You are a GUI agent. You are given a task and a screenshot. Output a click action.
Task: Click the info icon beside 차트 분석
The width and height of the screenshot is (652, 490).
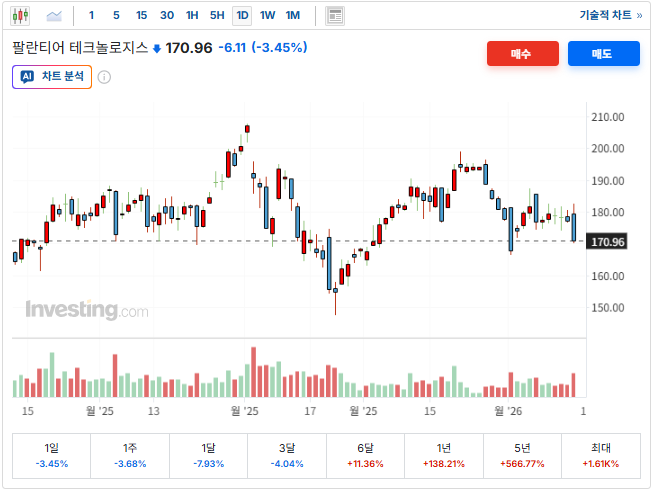(104, 77)
